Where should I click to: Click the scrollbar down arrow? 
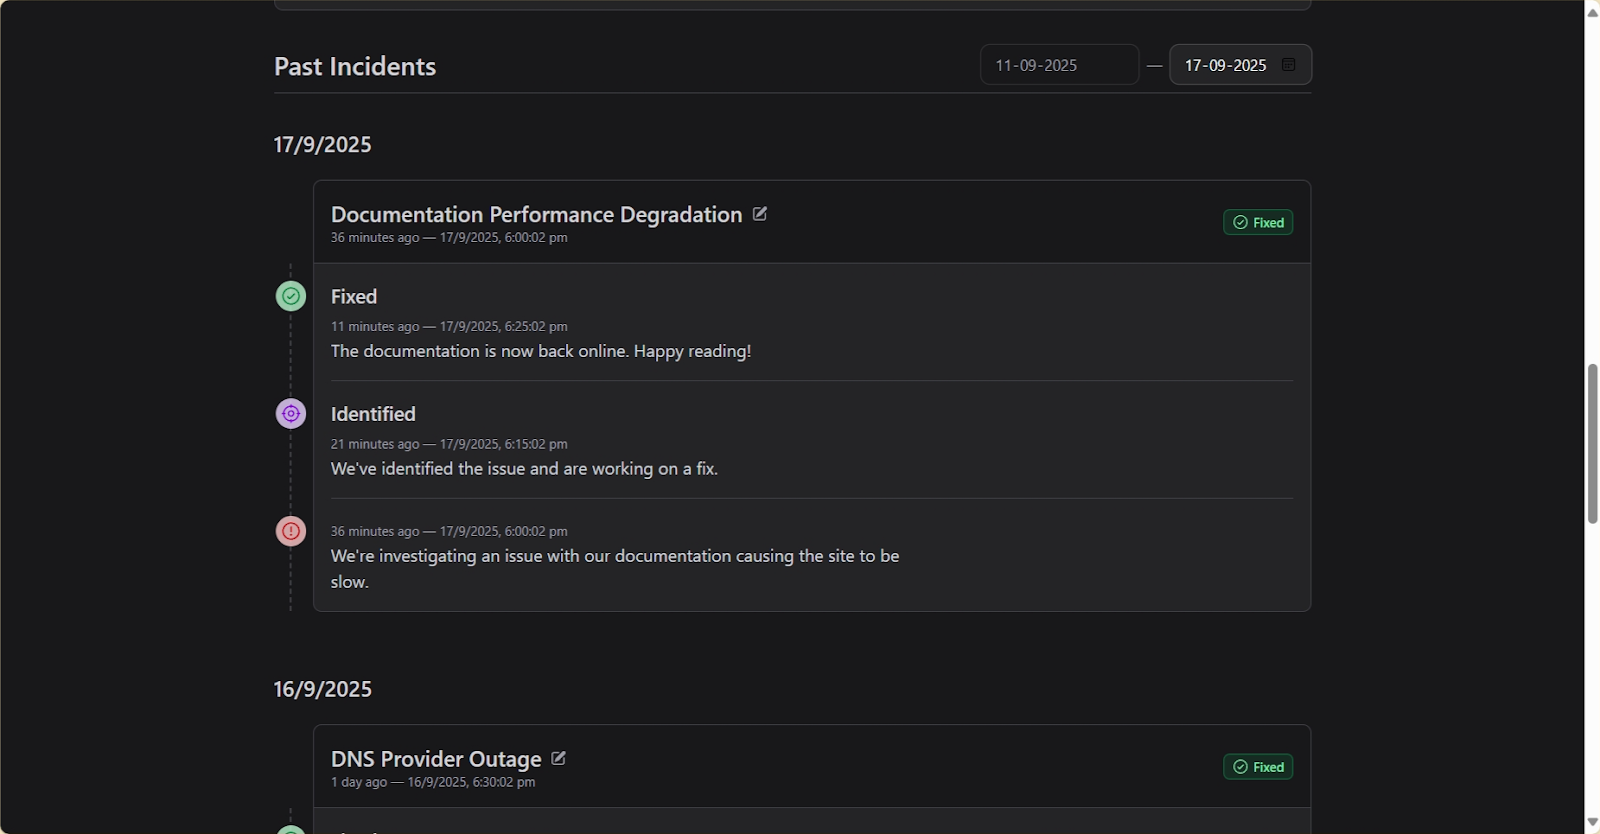click(1592, 822)
